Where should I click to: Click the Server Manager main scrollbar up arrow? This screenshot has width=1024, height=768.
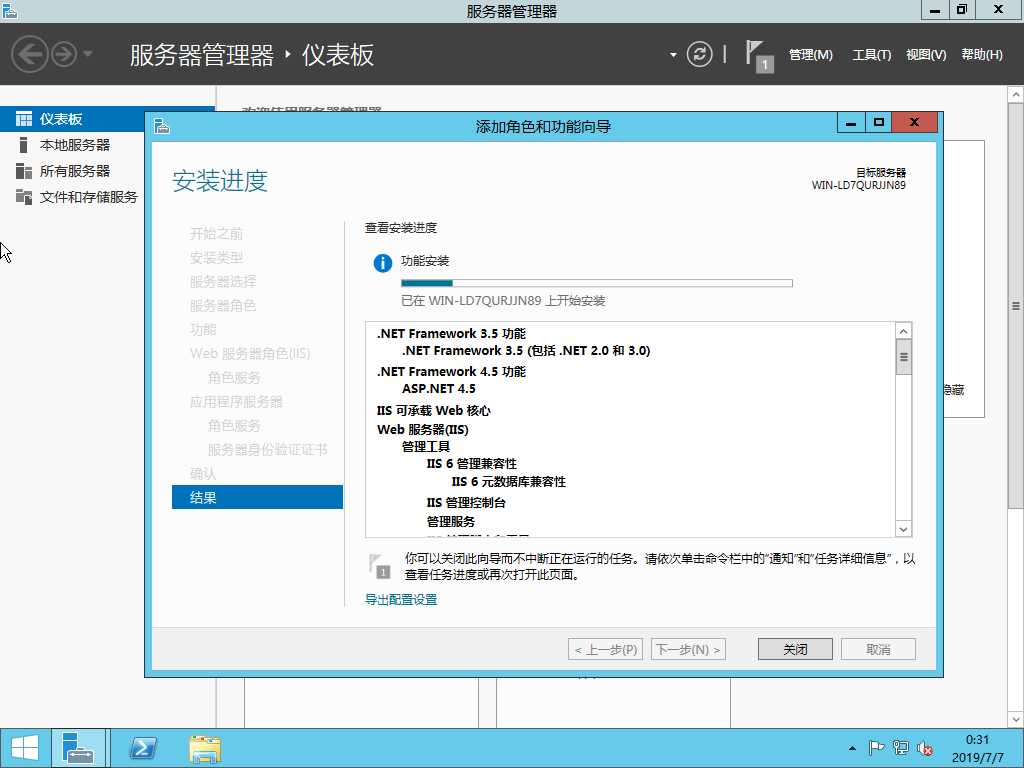1016,95
